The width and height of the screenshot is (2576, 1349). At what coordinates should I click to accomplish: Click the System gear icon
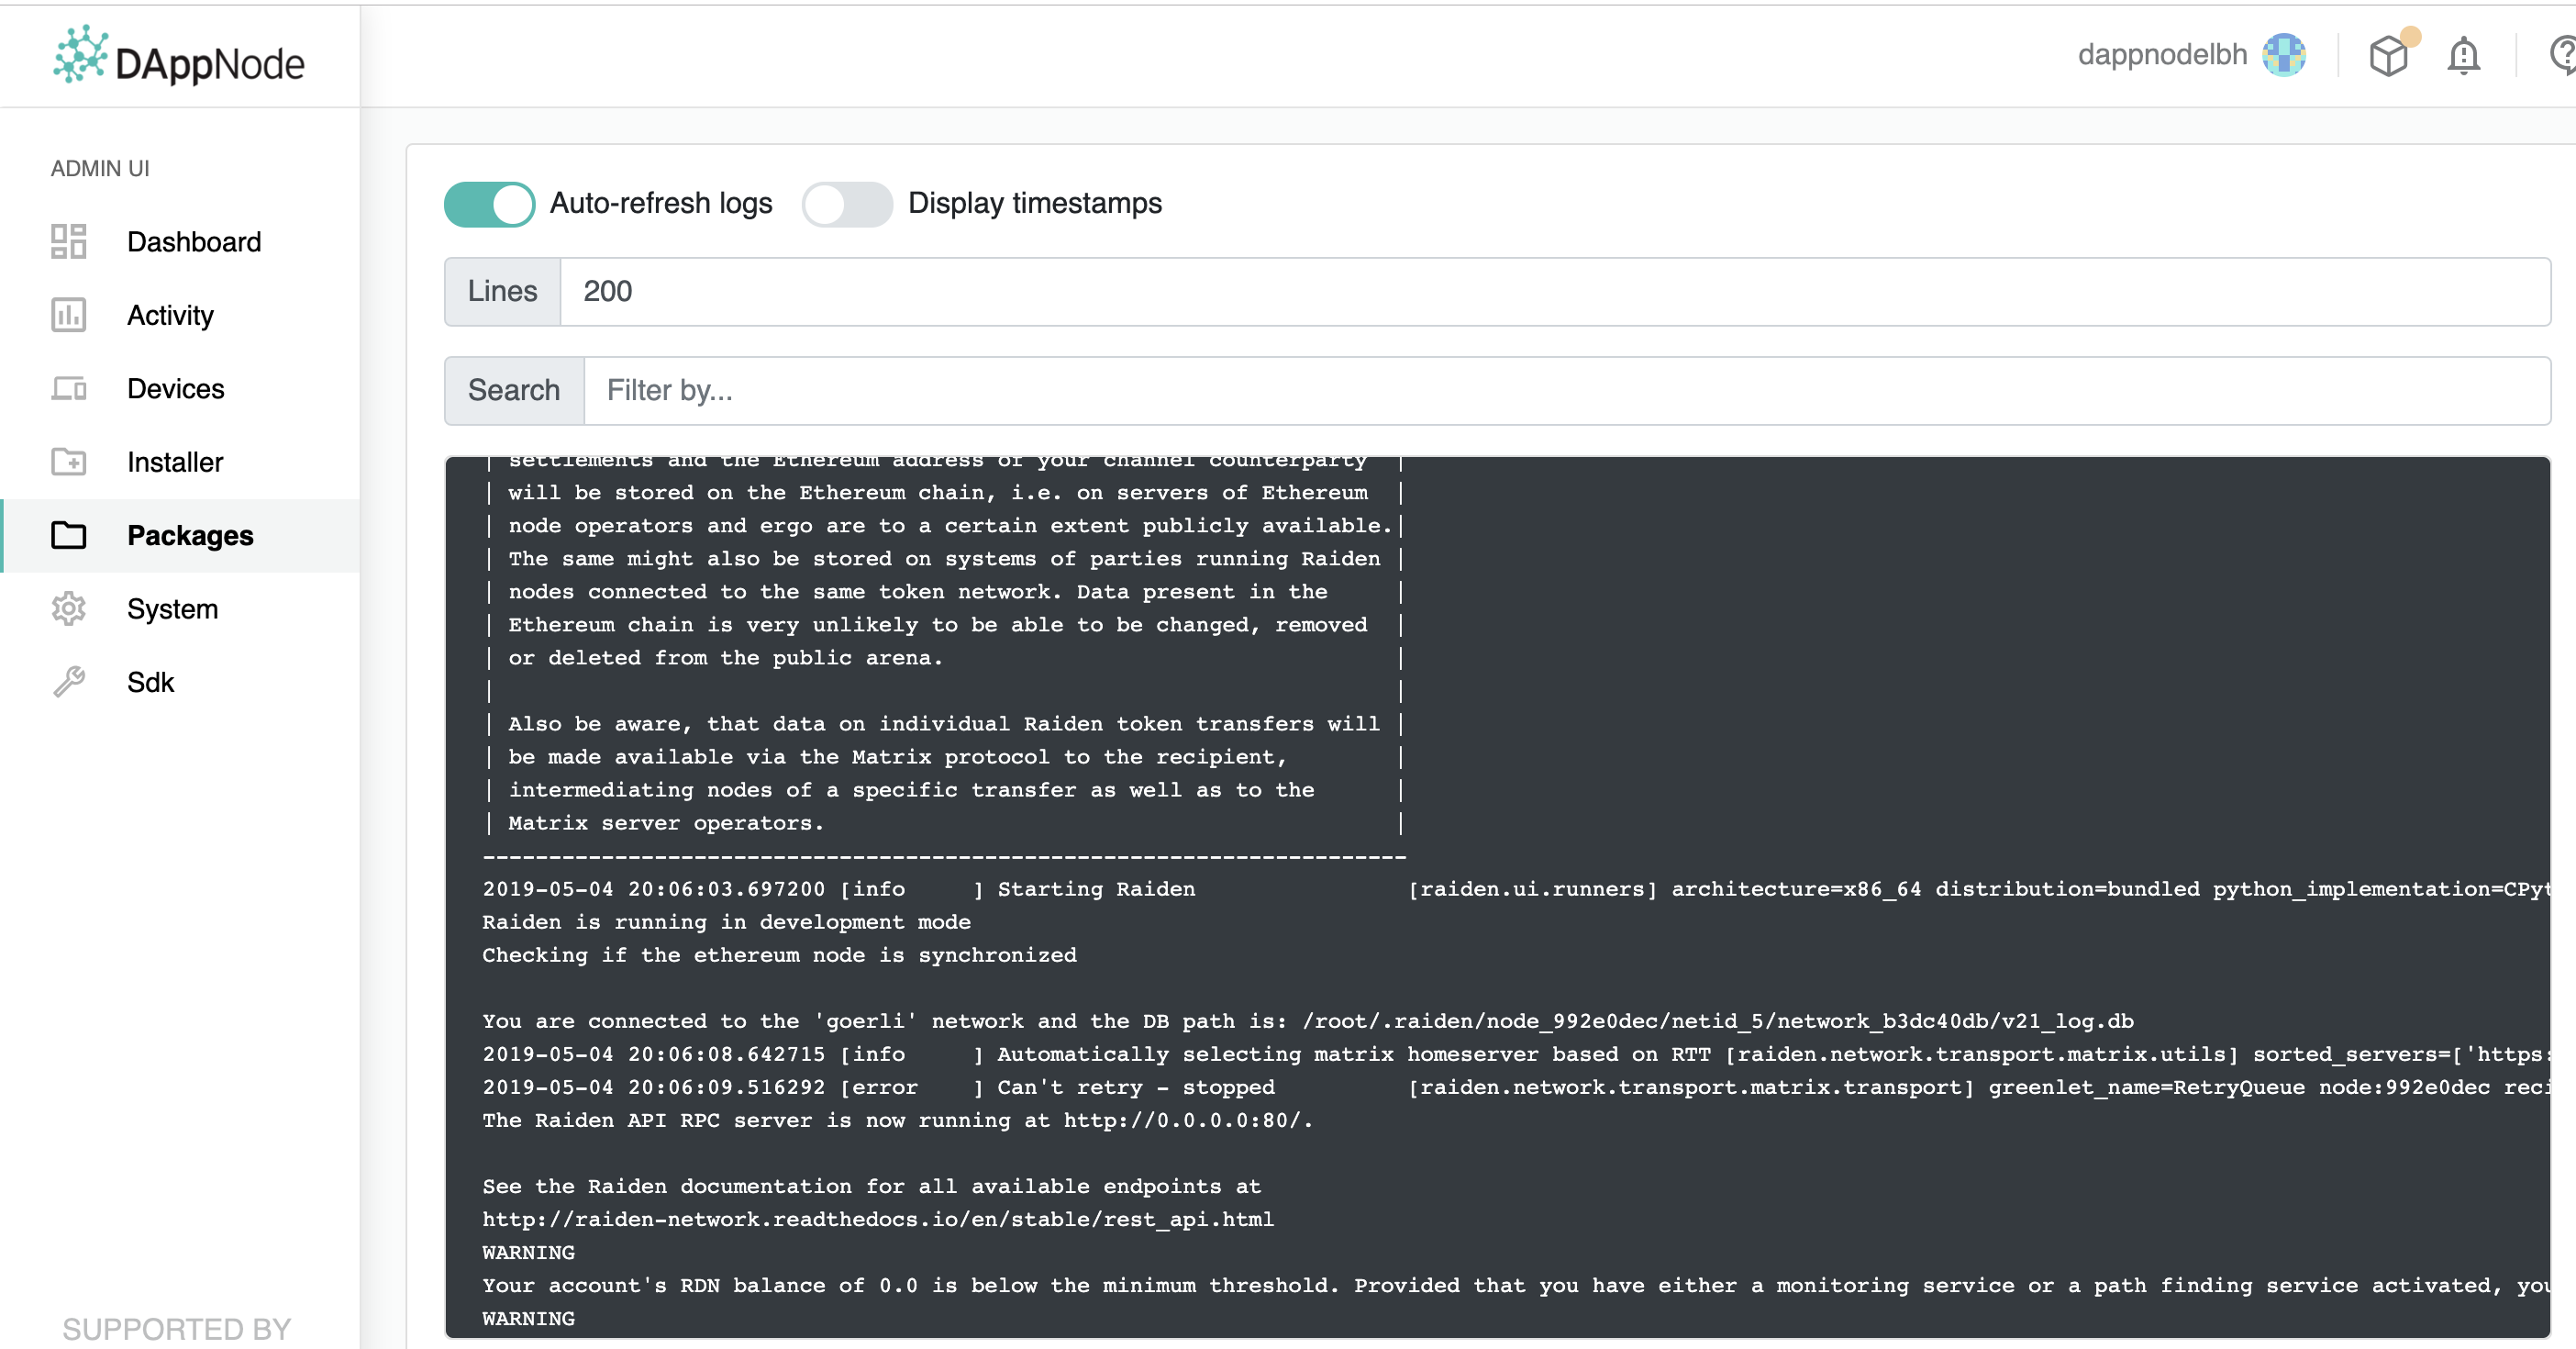(x=68, y=608)
